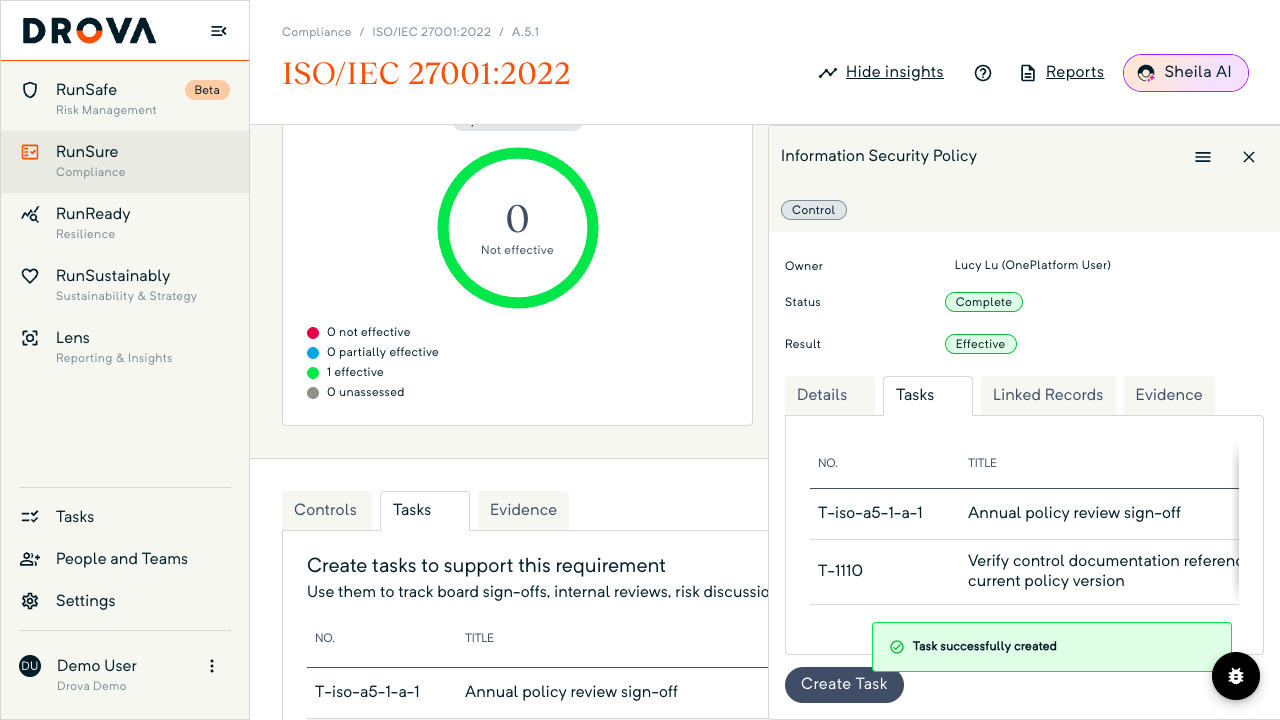Open the Linked Records tab
1280x720 pixels.
coord(1048,395)
